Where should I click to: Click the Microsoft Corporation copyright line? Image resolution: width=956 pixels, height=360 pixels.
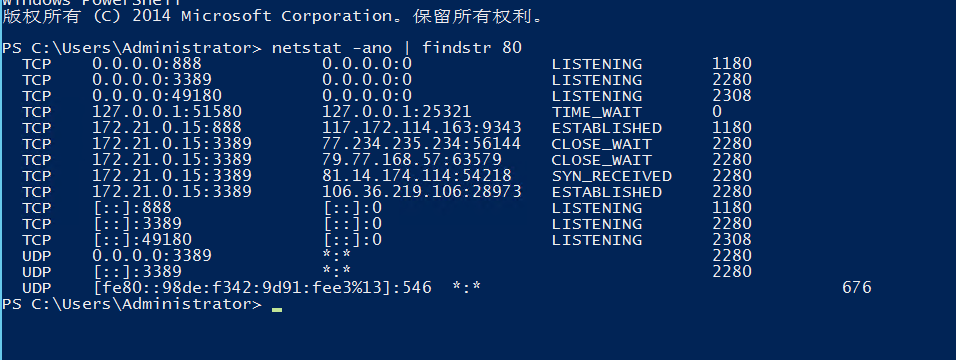click(273, 16)
